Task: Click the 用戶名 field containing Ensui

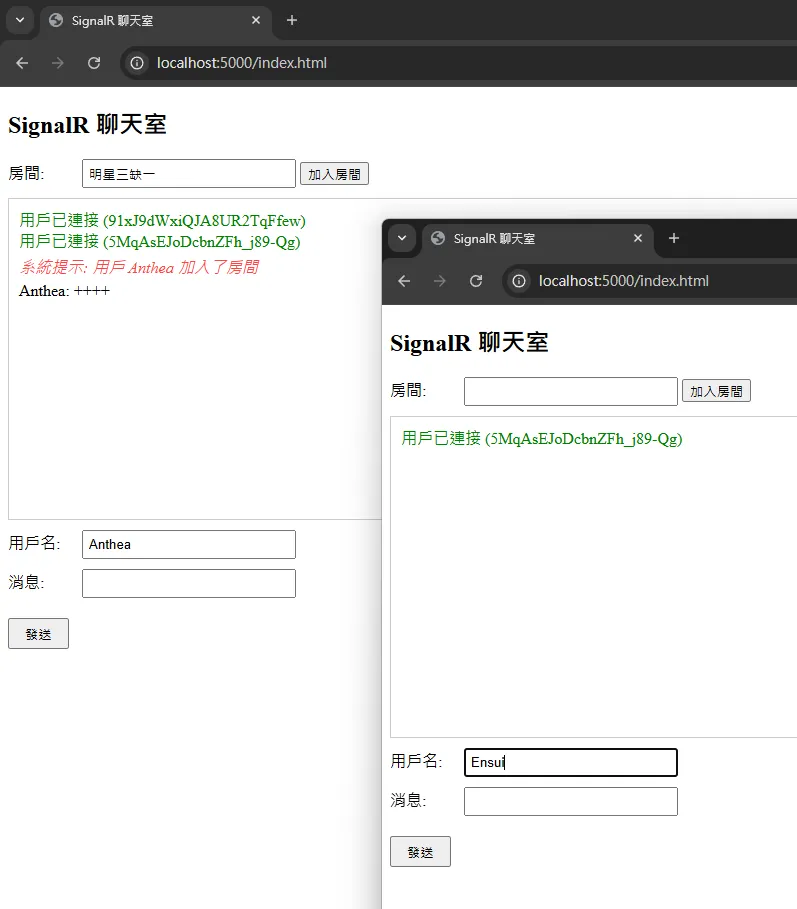Action: (571, 762)
